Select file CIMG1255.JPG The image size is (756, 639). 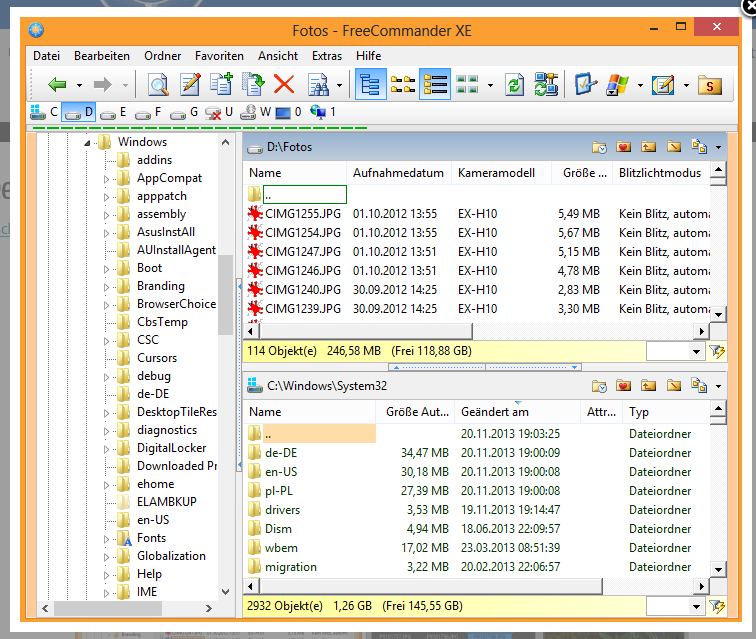(x=303, y=214)
